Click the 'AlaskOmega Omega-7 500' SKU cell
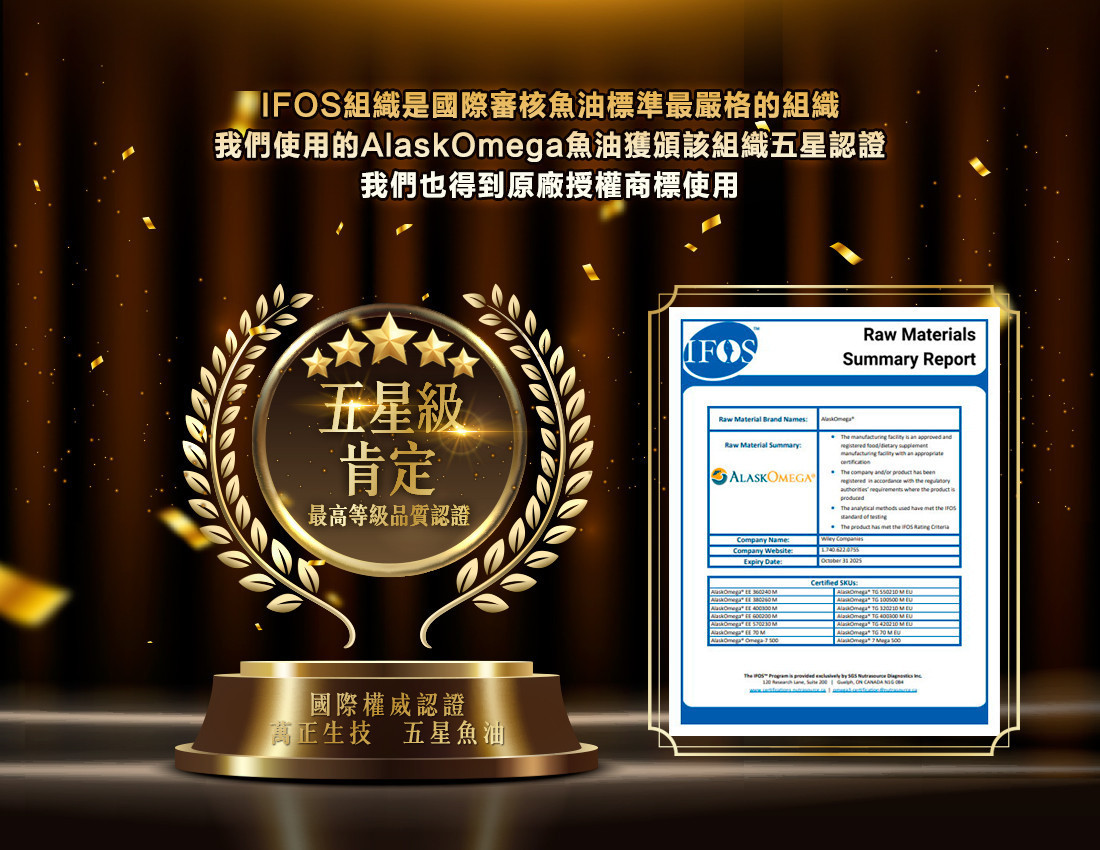 [771, 640]
